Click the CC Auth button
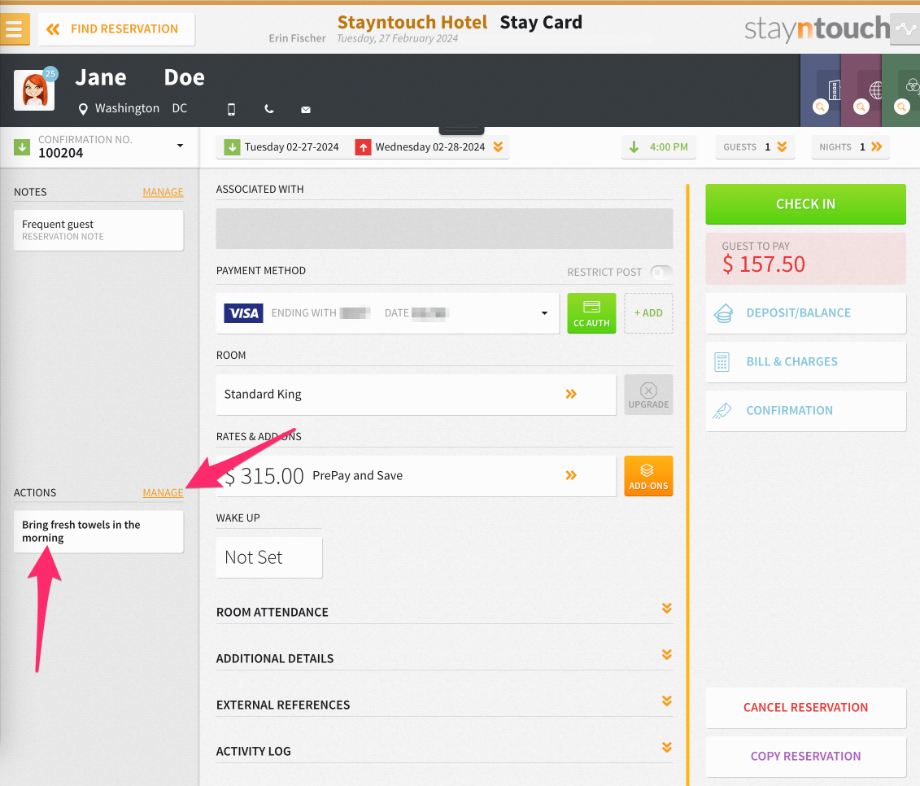 tap(591, 313)
